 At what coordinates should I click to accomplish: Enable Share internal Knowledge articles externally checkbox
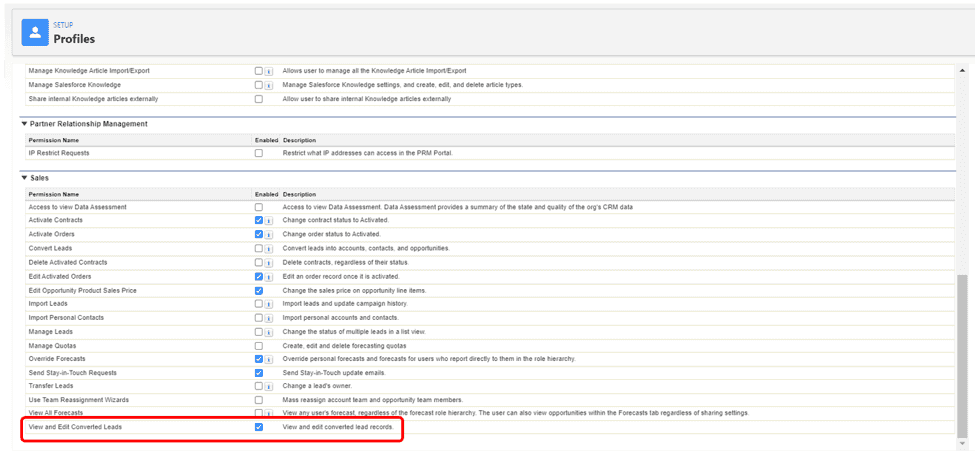259,99
